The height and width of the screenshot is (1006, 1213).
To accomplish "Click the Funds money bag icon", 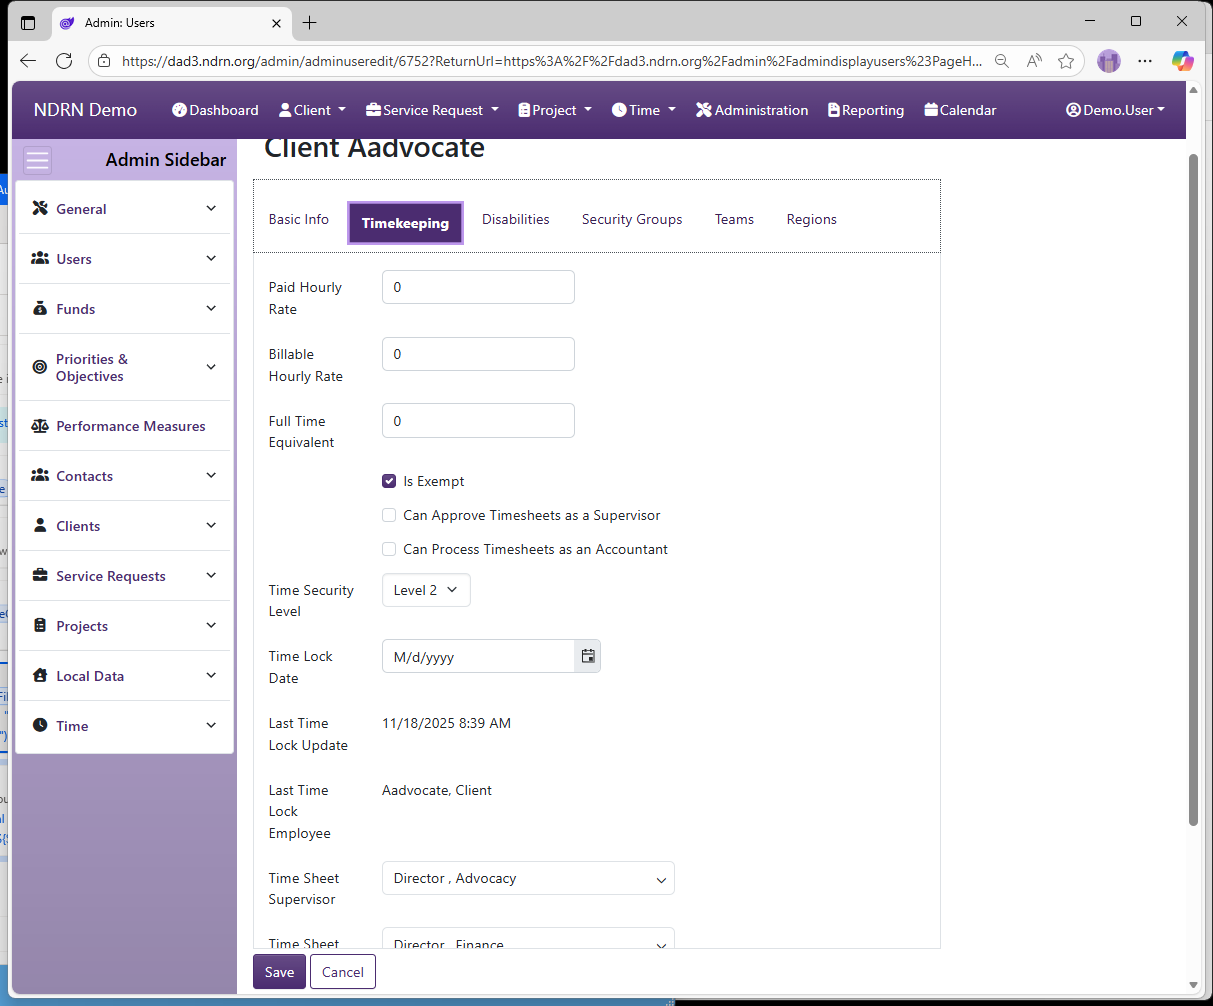I will [40, 308].
